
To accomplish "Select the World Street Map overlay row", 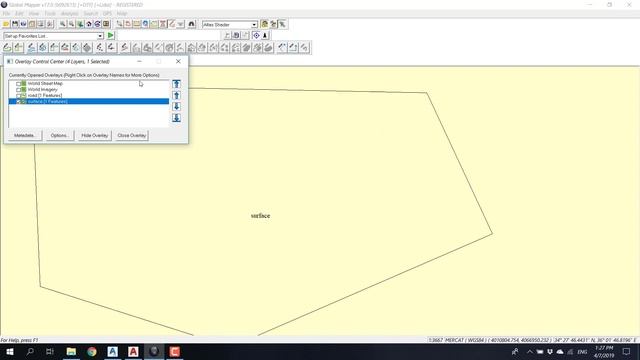I will [89, 83].
